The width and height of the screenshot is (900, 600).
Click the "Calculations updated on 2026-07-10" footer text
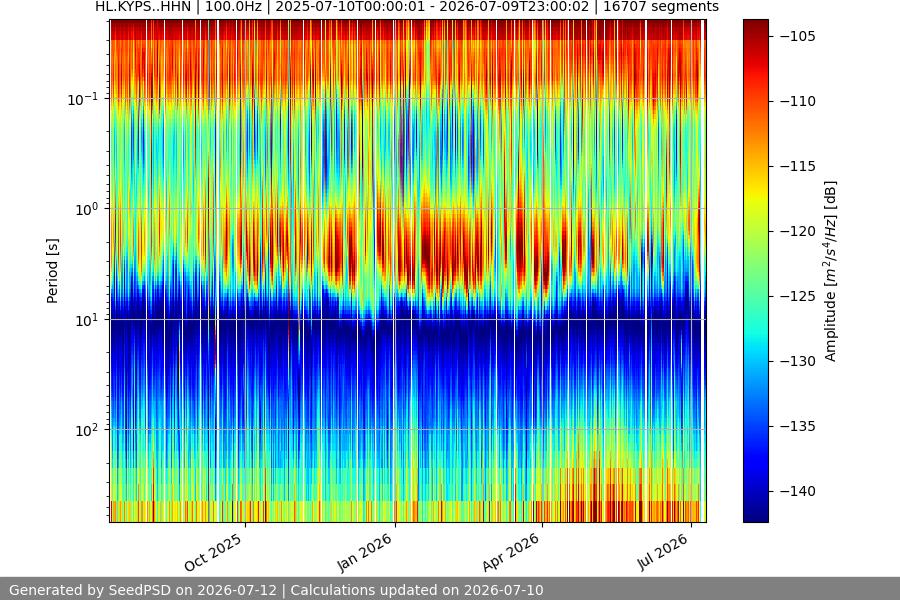(417, 590)
